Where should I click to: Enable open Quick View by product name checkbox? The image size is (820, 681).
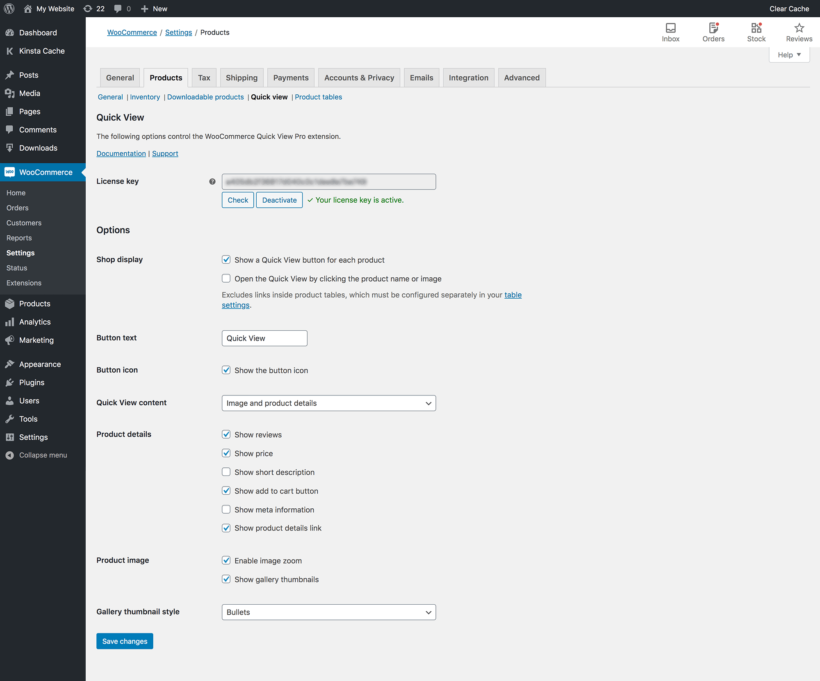226,278
